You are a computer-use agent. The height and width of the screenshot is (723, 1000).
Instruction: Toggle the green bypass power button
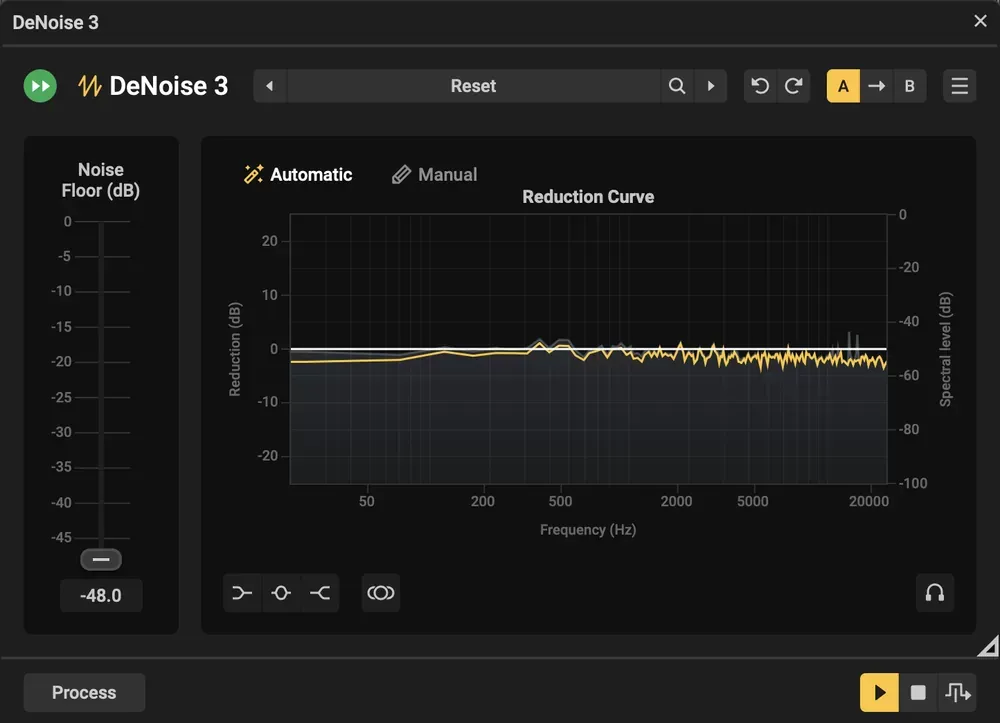click(x=40, y=86)
